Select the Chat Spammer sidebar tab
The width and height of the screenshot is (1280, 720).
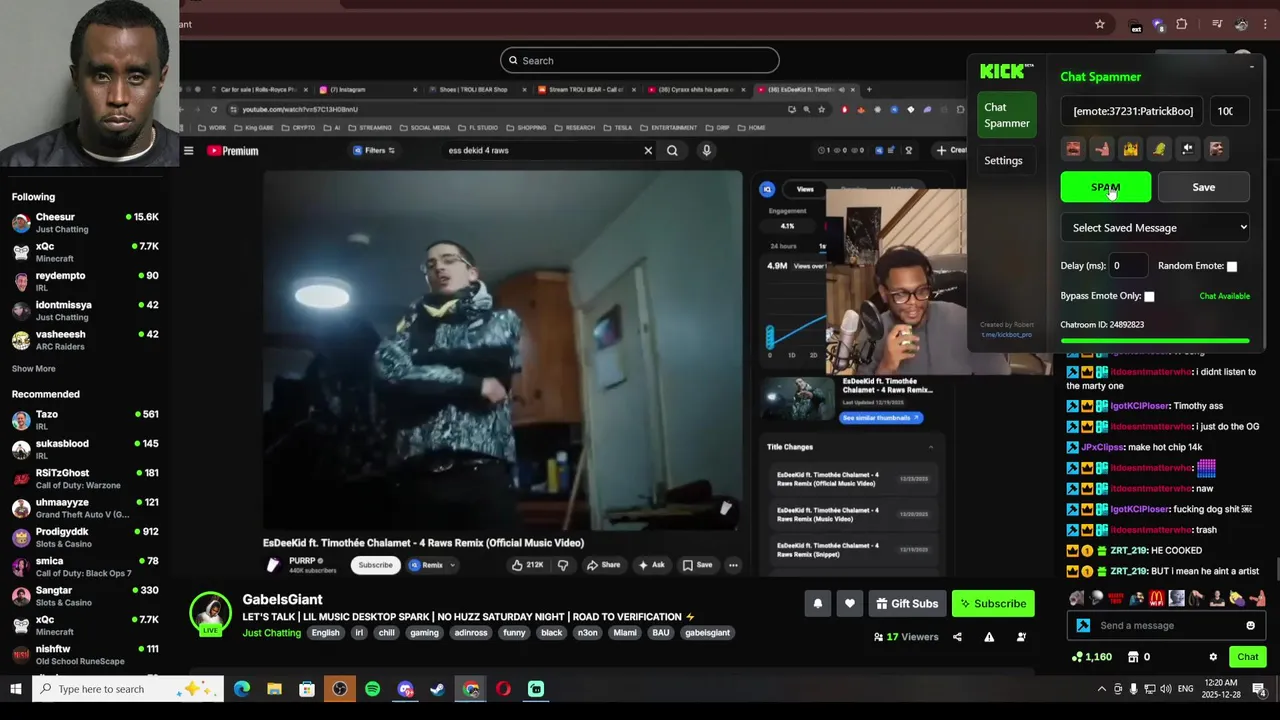tap(1006, 115)
